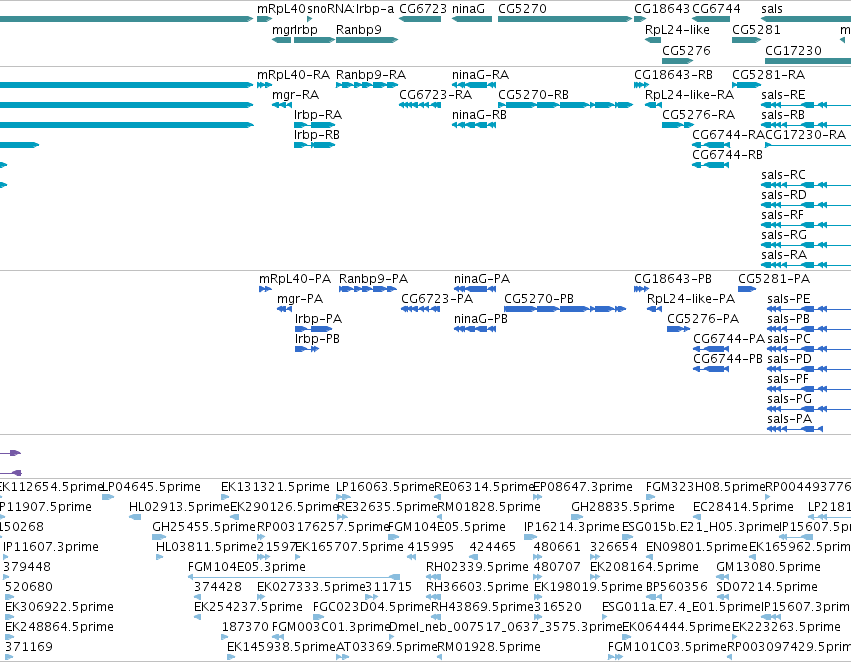
Task: Click the Ranbp9-RA transcript label
Action: (x=371, y=74)
